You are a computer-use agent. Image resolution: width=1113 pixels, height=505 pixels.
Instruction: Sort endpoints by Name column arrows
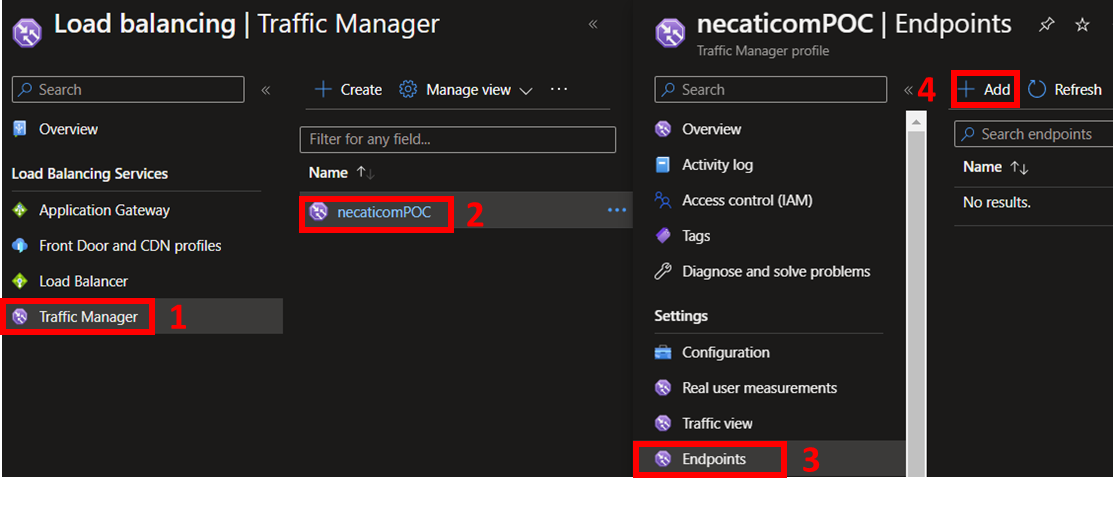click(x=1019, y=168)
